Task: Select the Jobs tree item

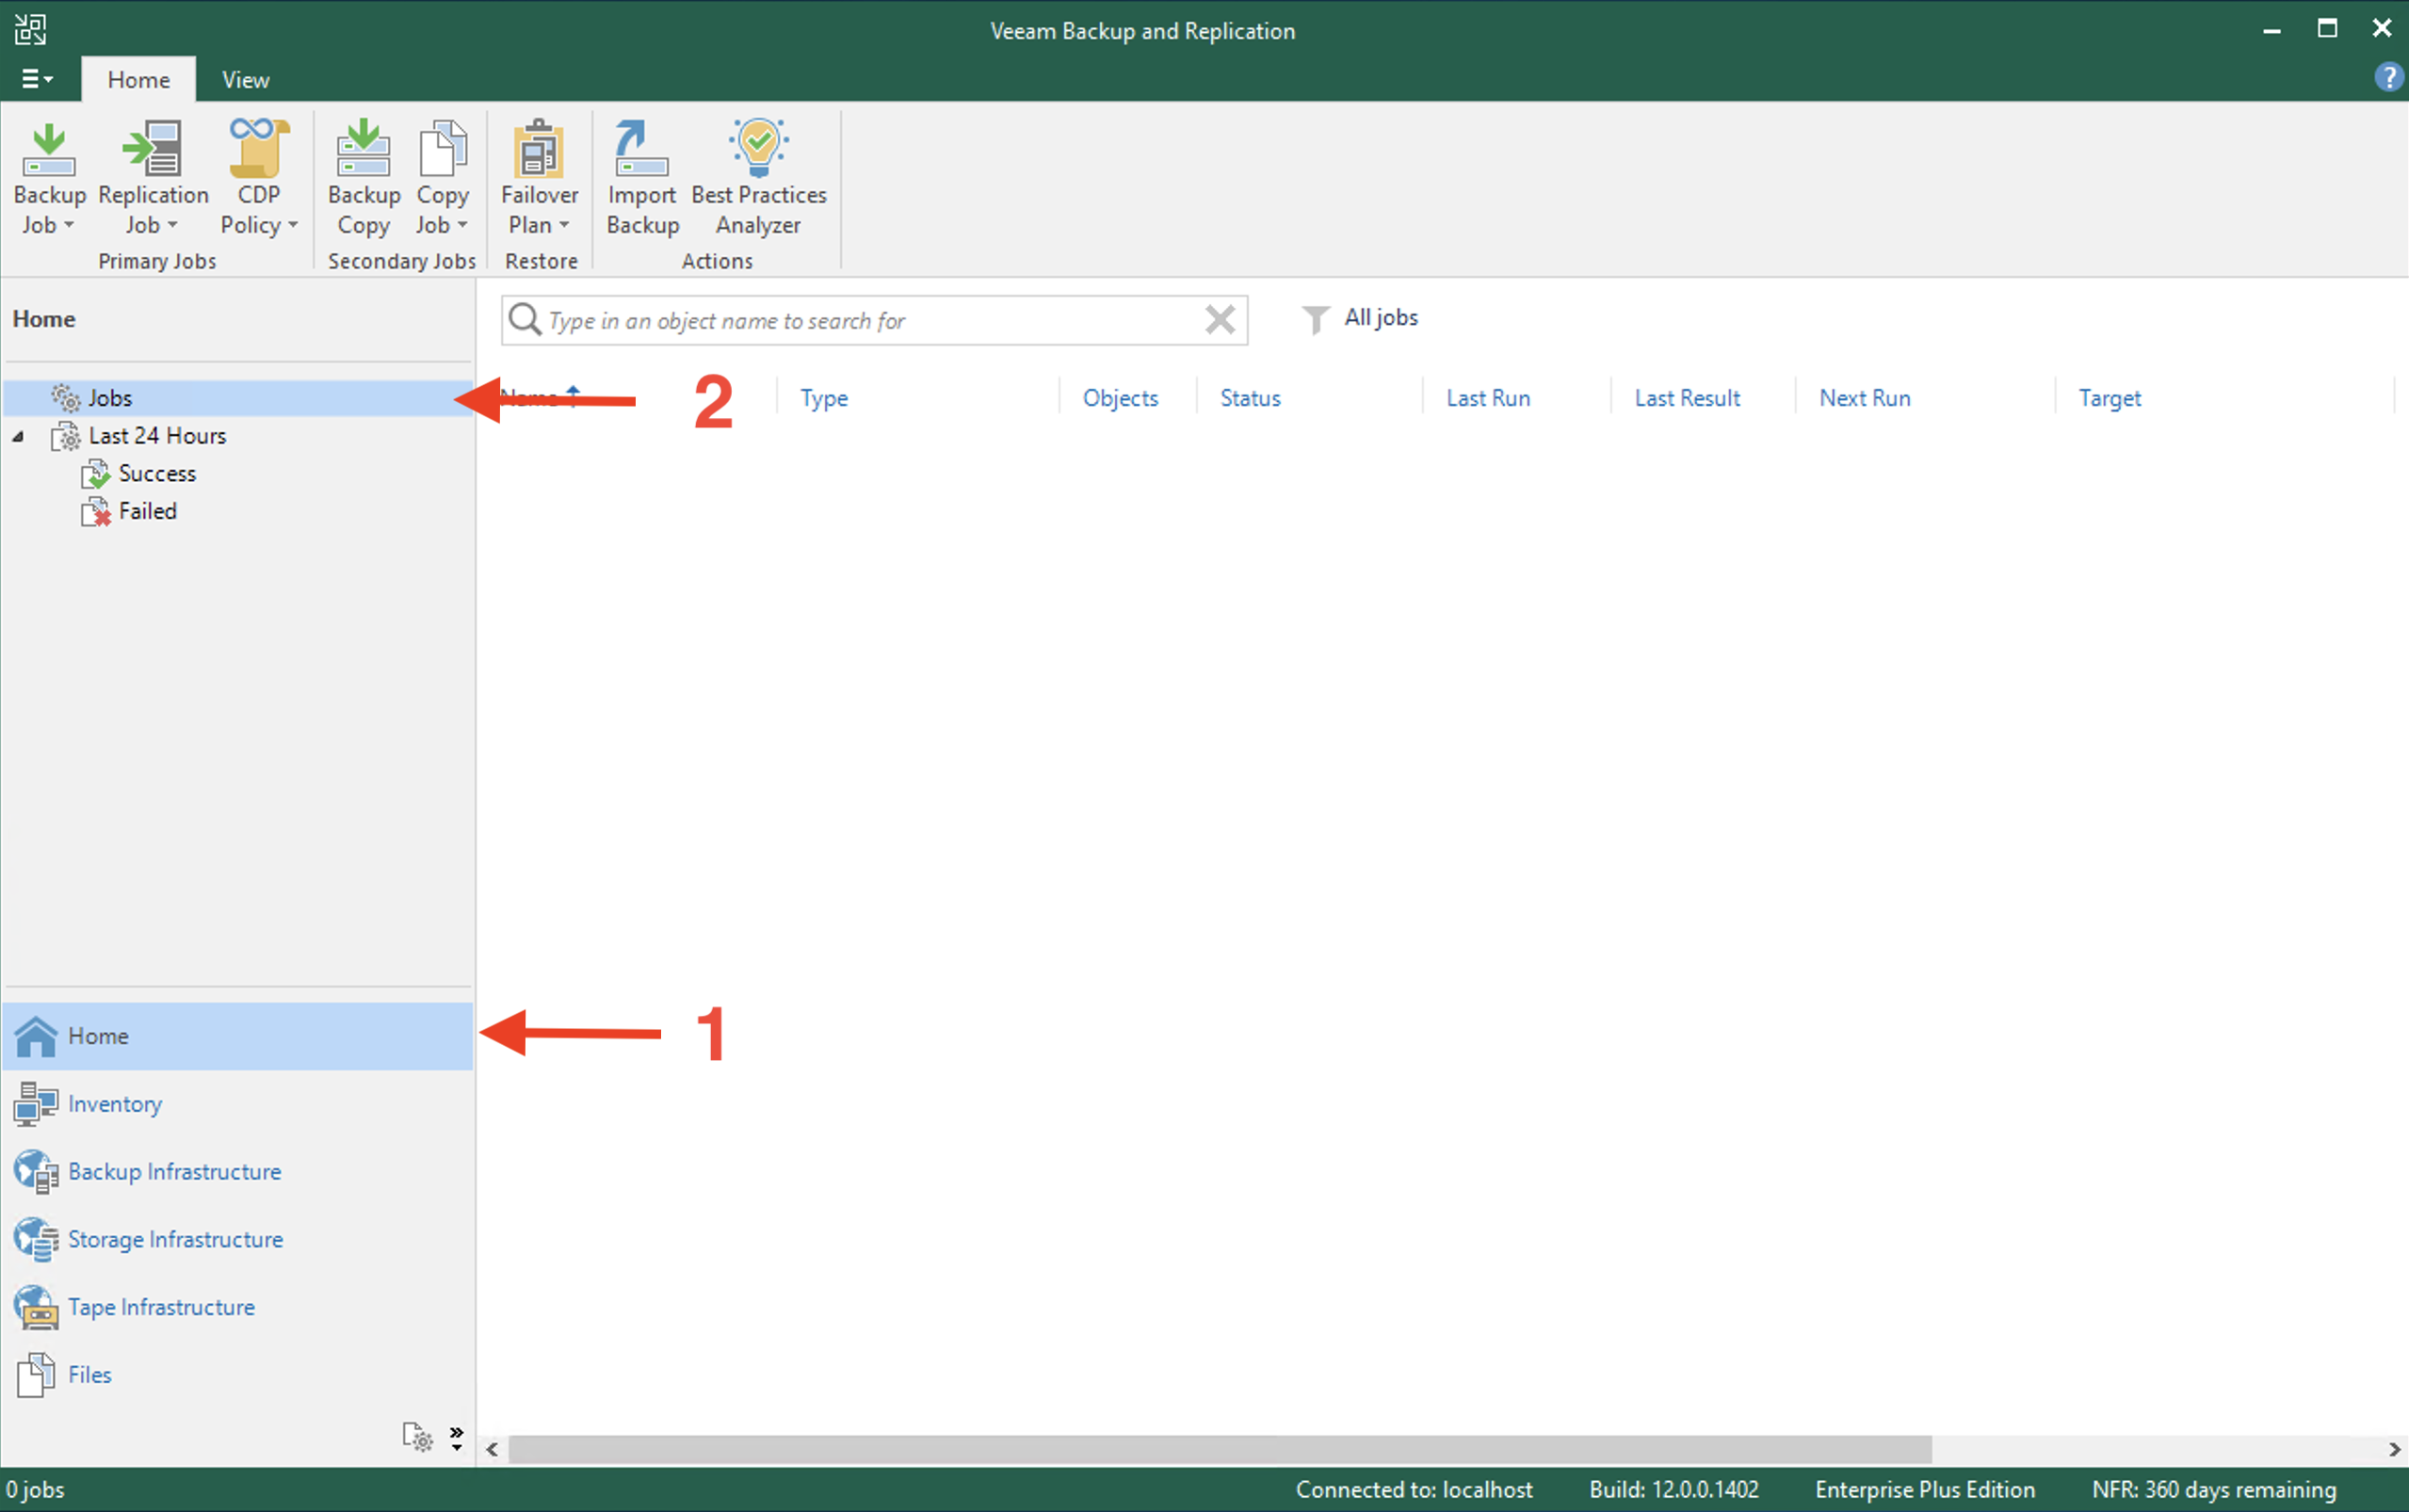Action: (237, 398)
